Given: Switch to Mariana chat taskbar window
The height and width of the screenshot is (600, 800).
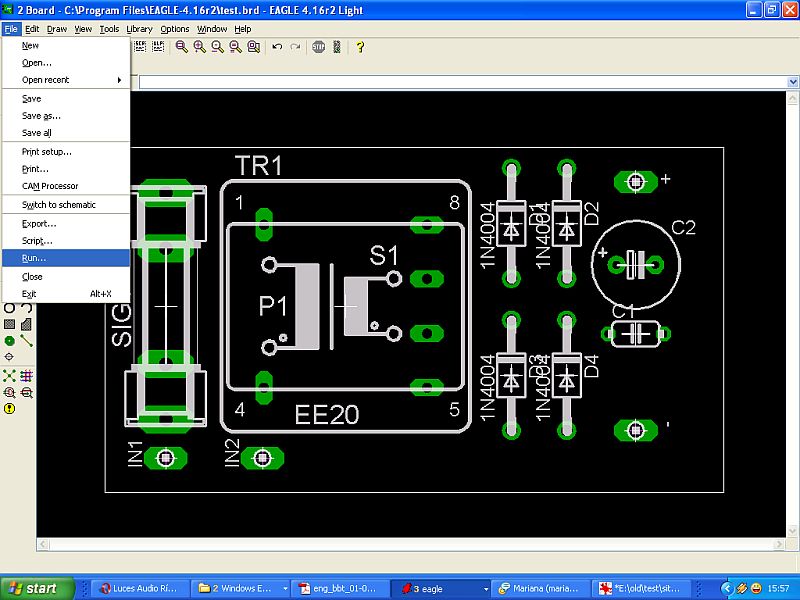Looking at the screenshot, I should click(x=541, y=589).
